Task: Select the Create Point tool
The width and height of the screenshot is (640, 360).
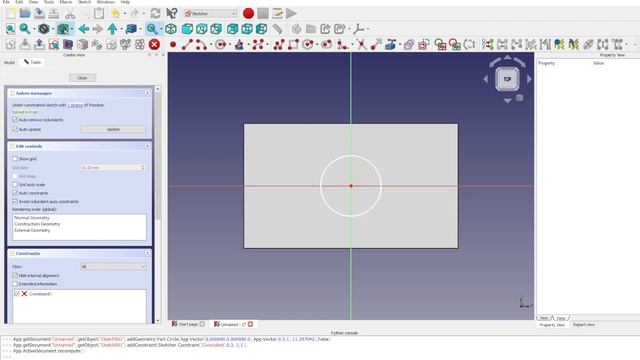Action: pyautogui.click(x=173, y=44)
